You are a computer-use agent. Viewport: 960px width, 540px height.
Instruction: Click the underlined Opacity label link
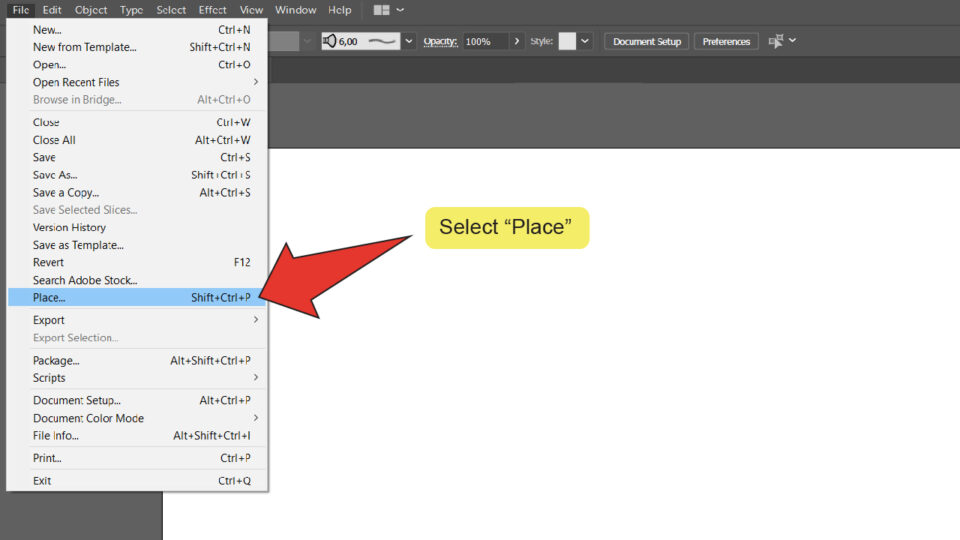440,41
